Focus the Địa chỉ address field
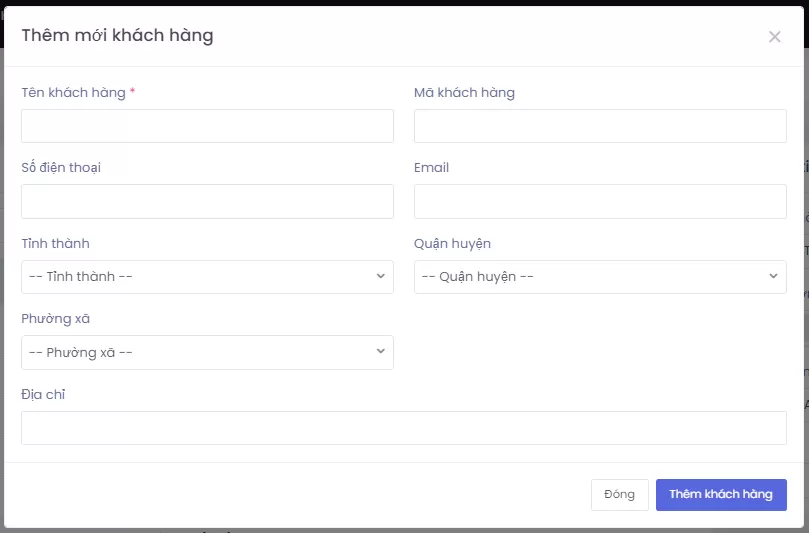This screenshot has width=809, height=533. click(x=403, y=428)
